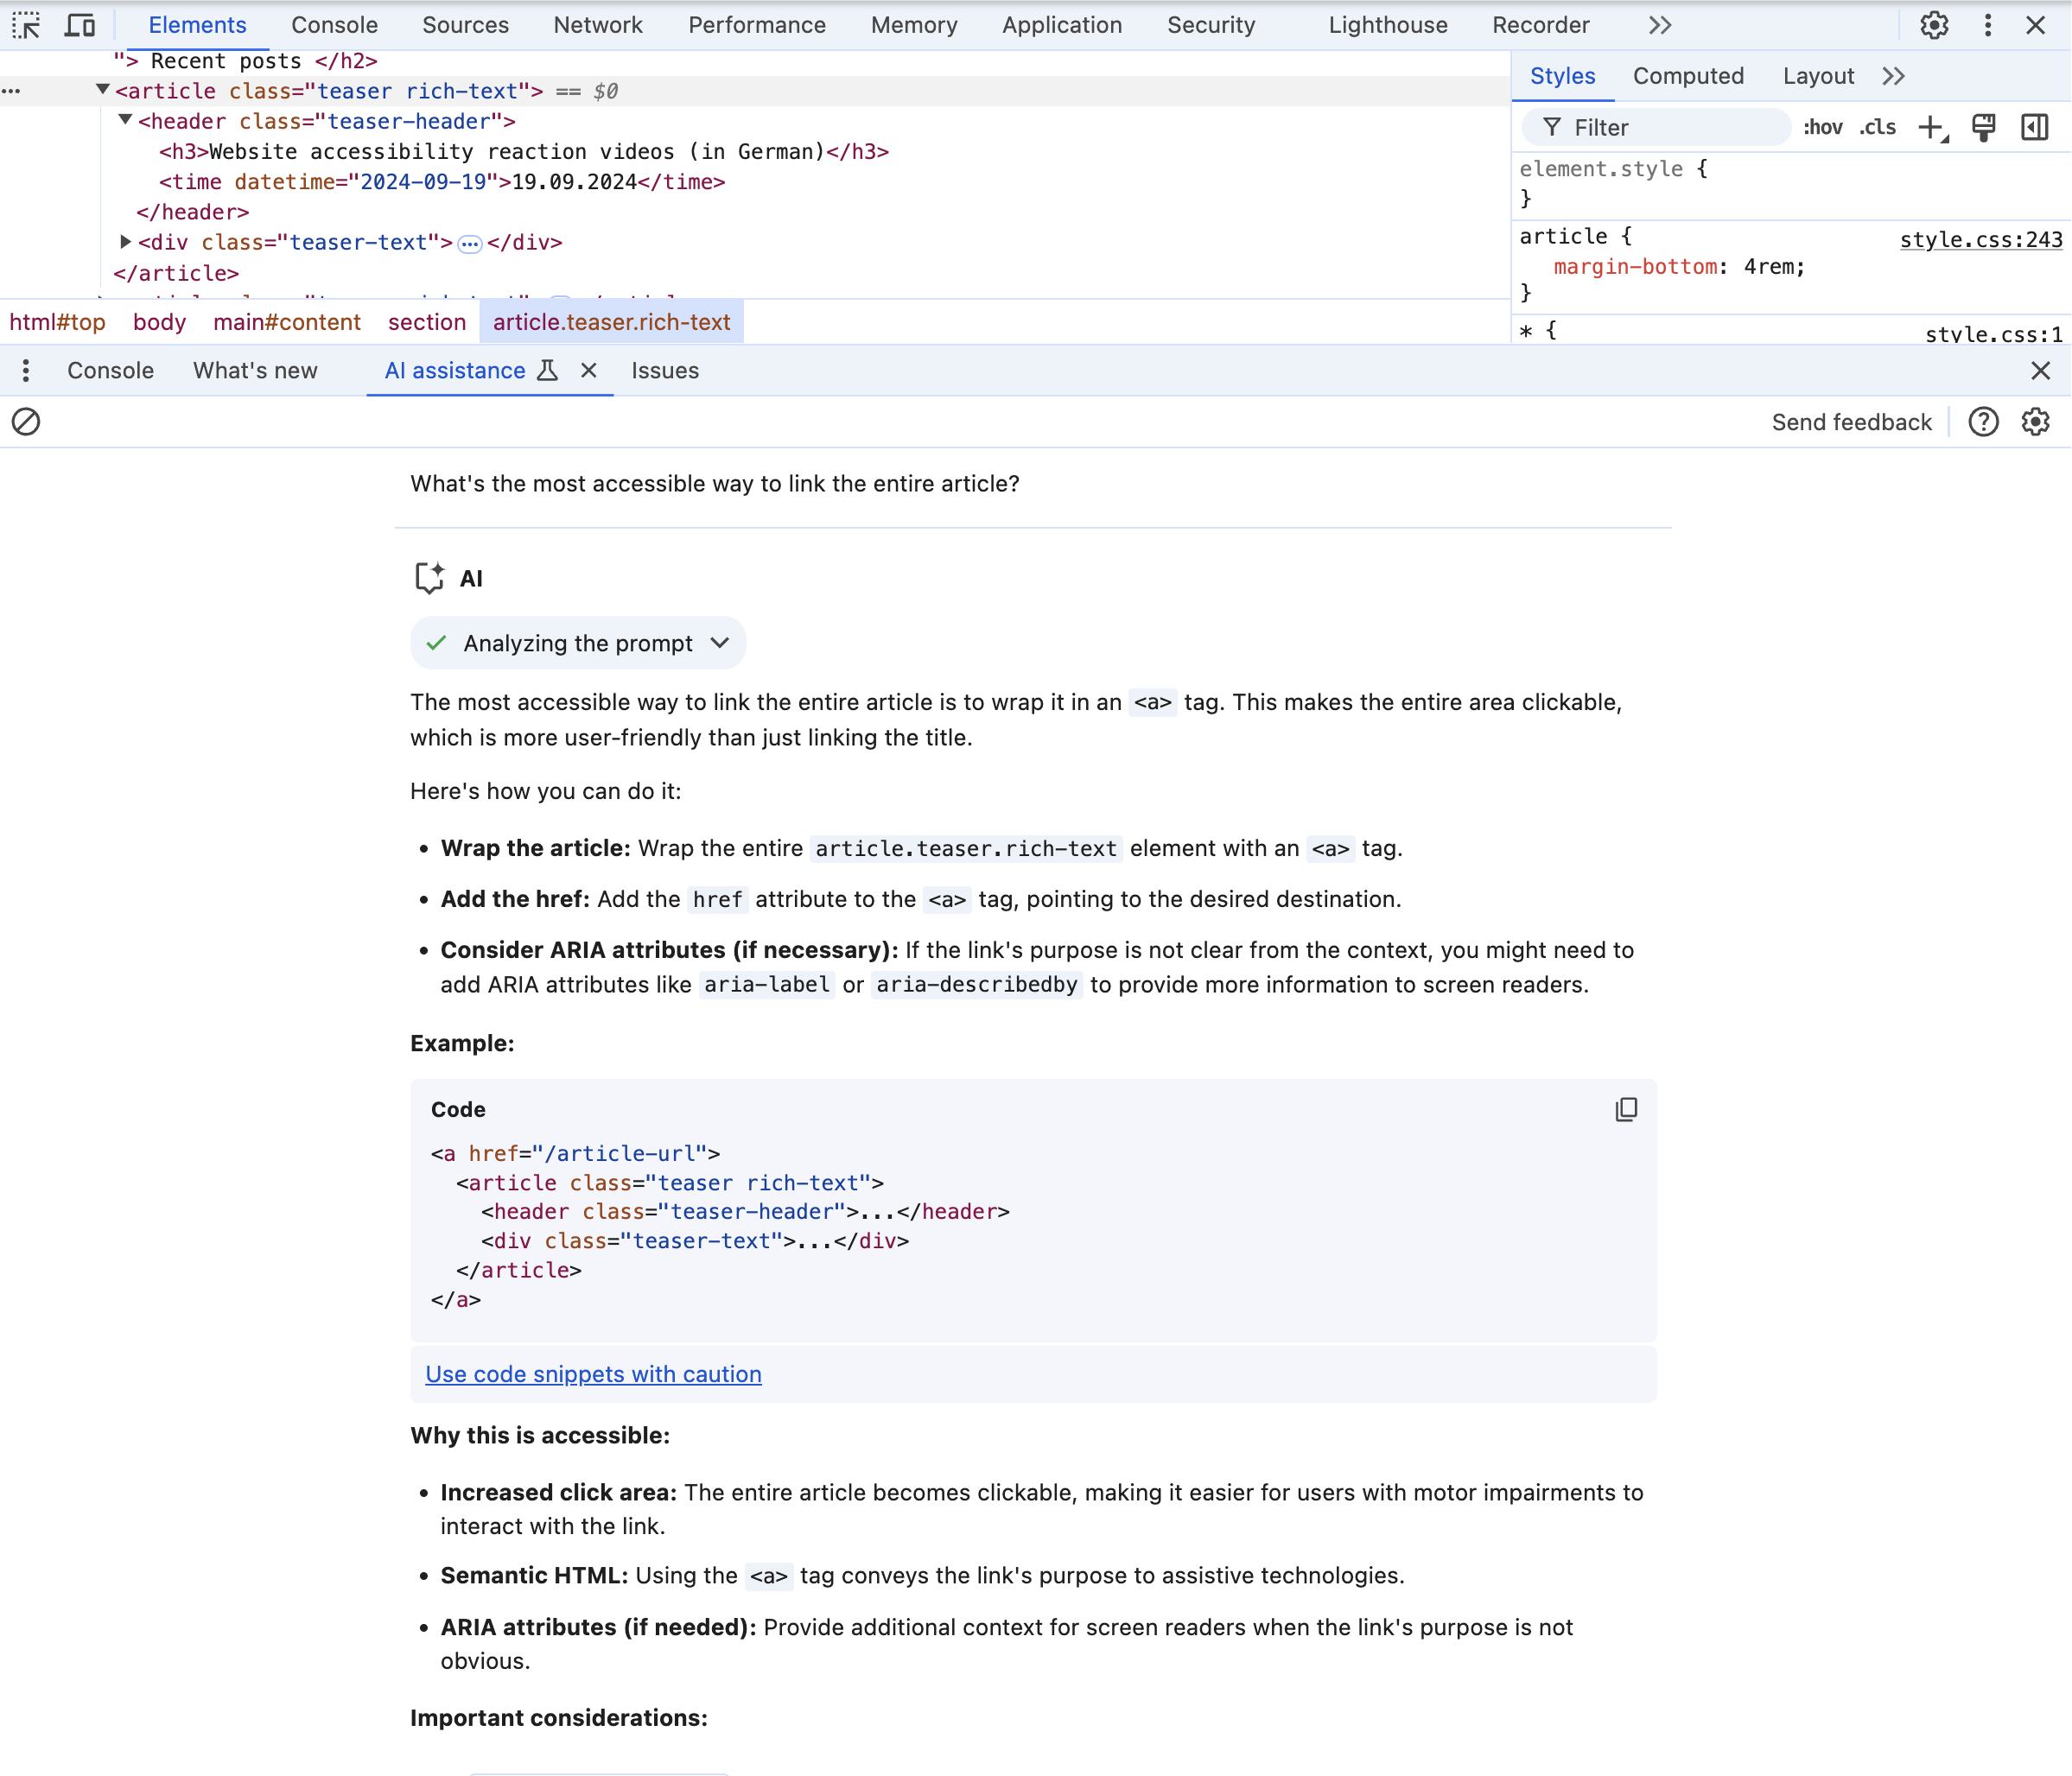The image size is (2072, 1776).
Task: Click the Elements panel tab
Action: [x=197, y=25]
